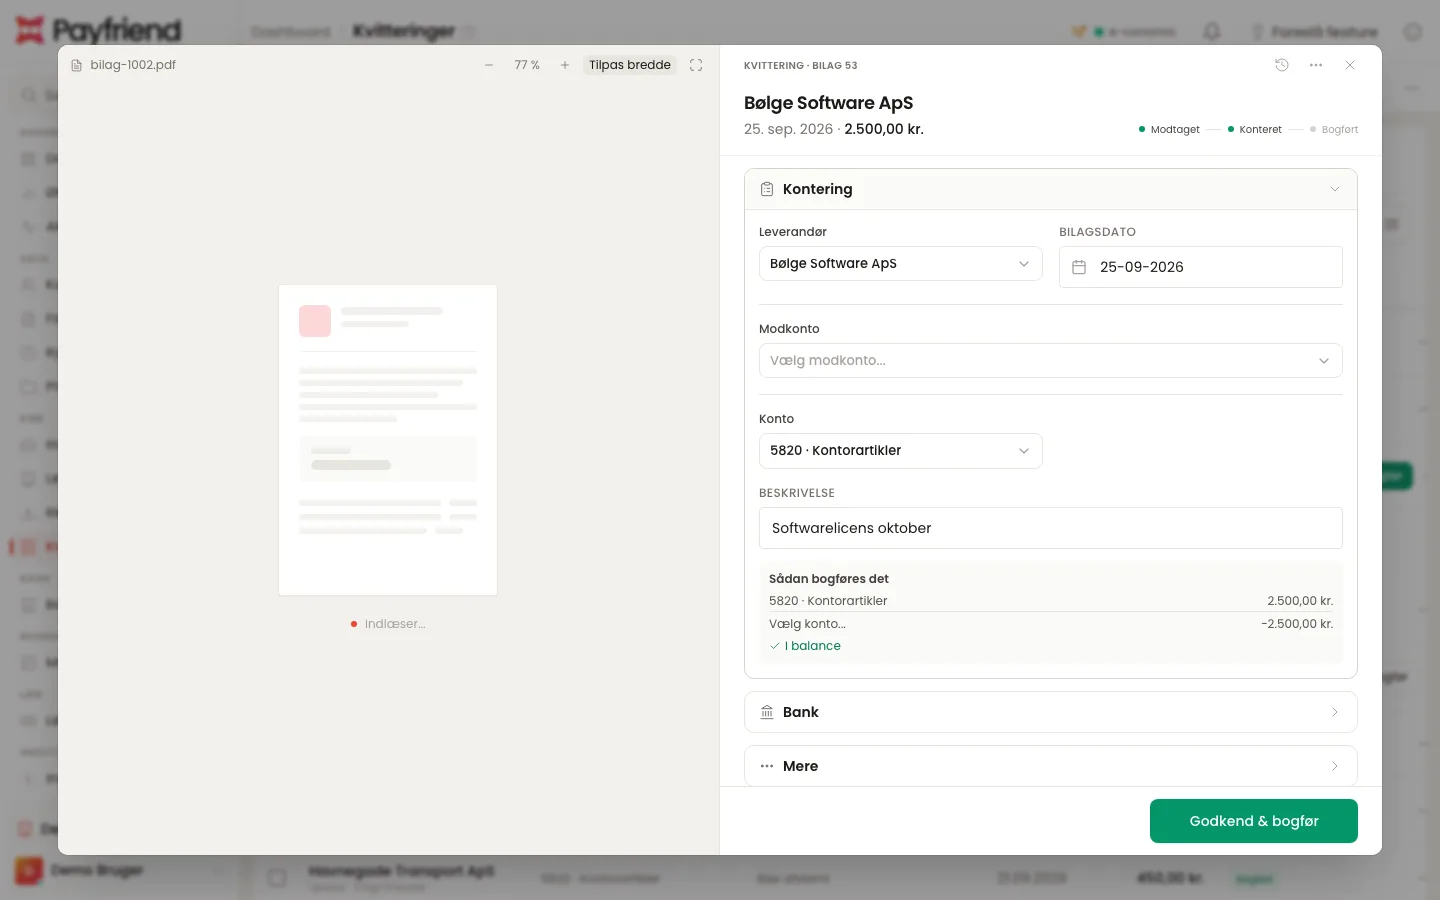Click the PDF page thumbnail preview
Screen dimensions: 1440x900
pos(388,440)
